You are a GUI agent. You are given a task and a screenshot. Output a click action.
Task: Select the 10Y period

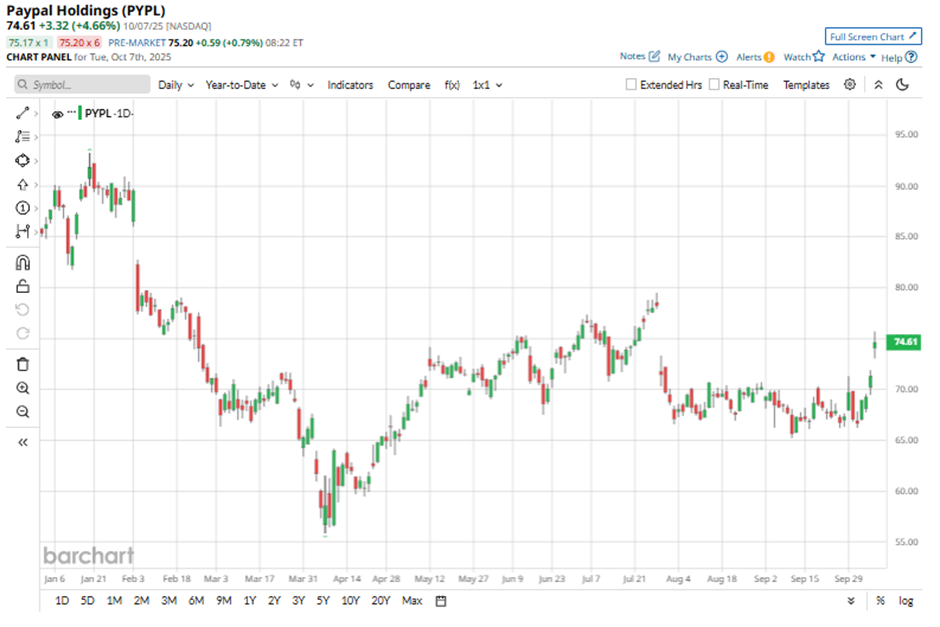click(350, 601)
